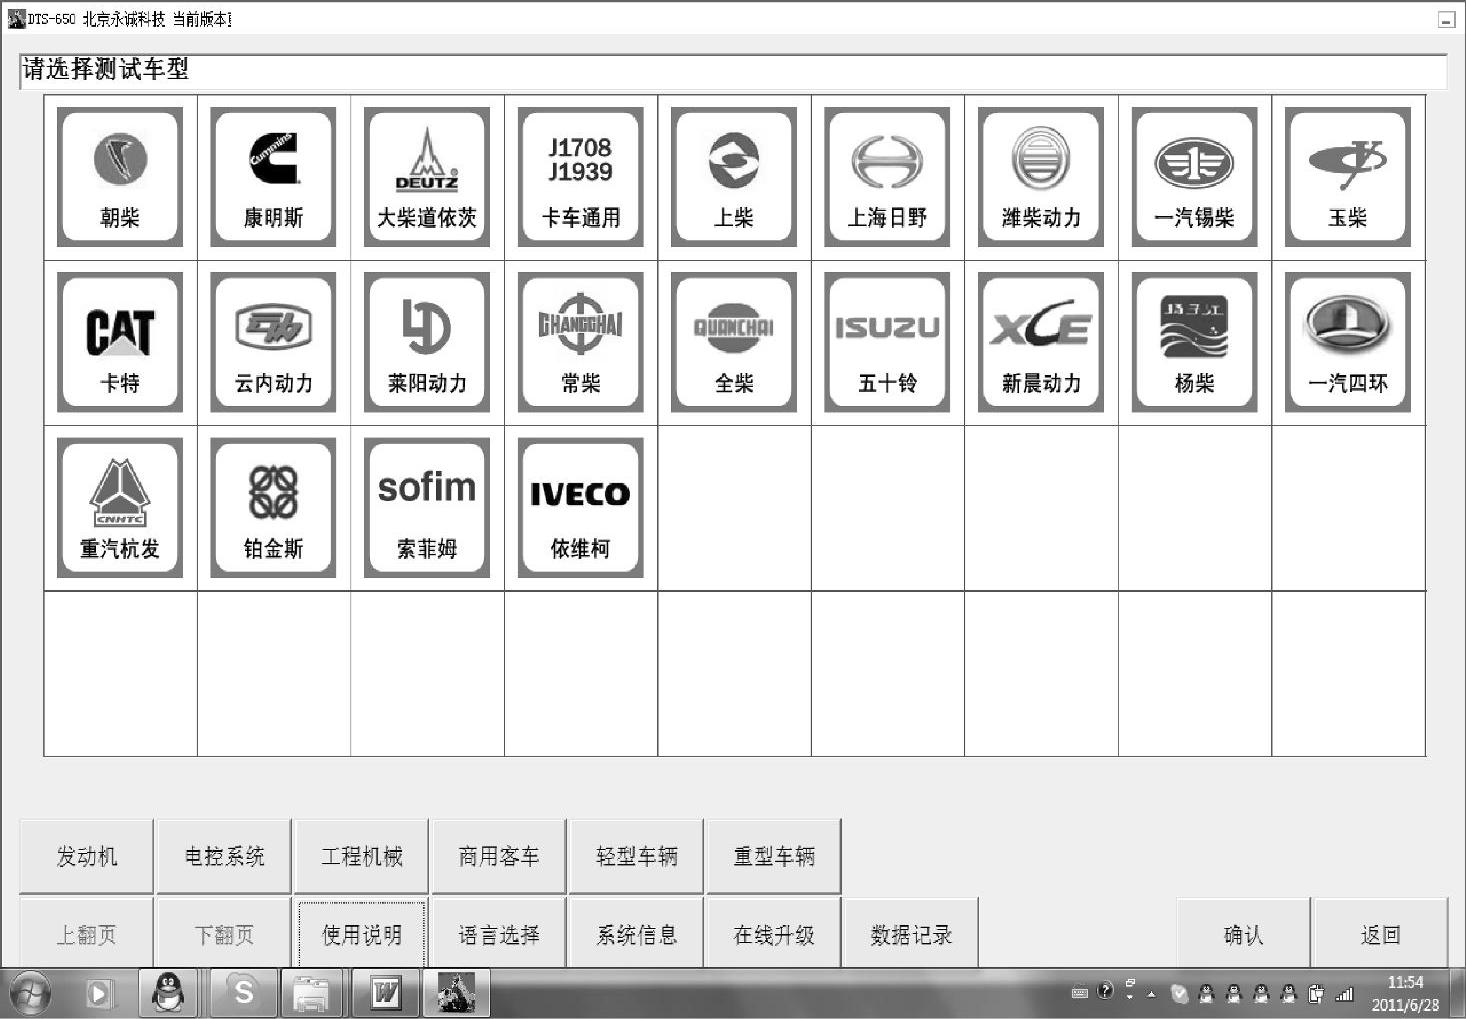Open the 轻型车辆 tab
1466x1019 pixels.
(637, 856)
